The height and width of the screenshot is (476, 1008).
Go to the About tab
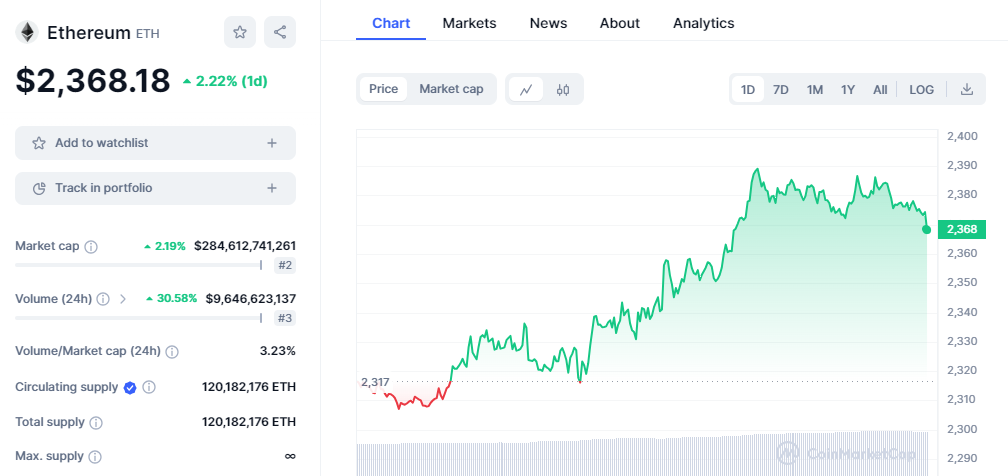point(620,24)
